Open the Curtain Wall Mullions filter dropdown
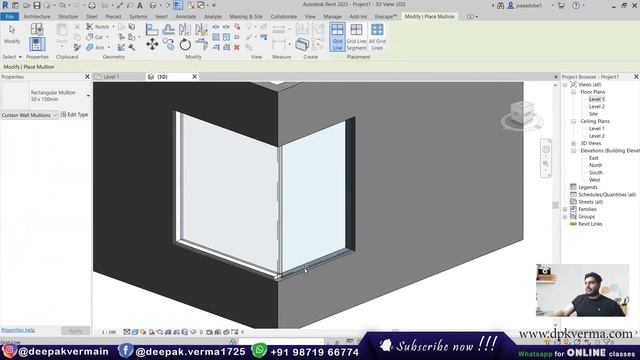 click(x=55, y=115)
